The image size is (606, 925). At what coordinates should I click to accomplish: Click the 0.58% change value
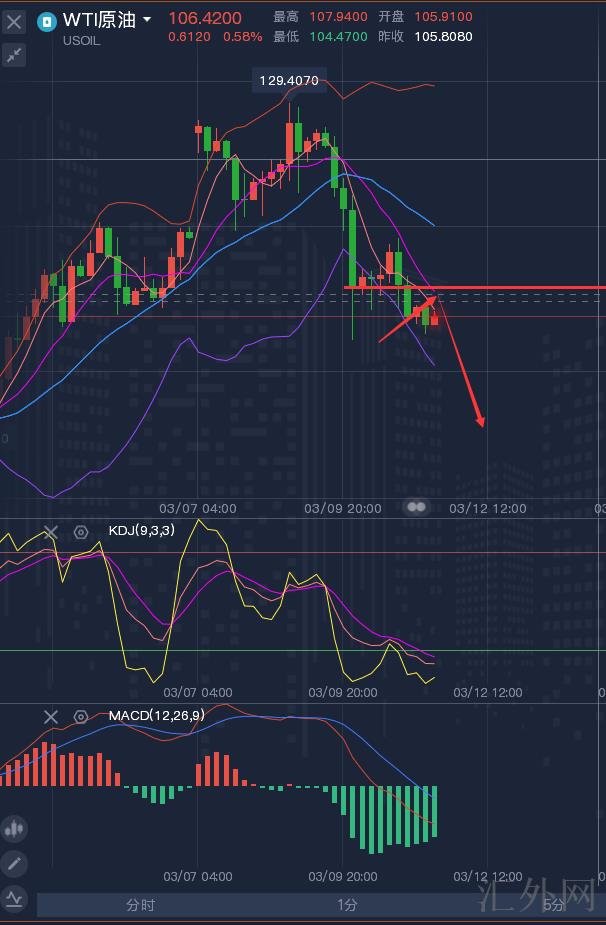[243, 37]
